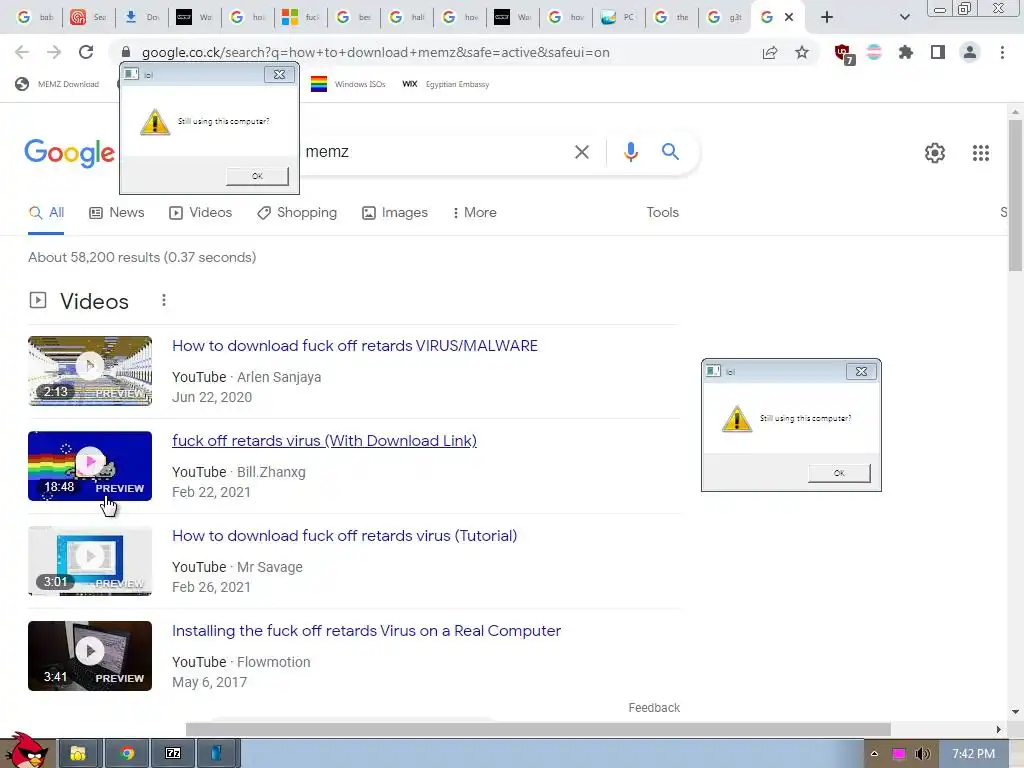Click the Feedback link
The width and height of the screenshot is (1024, 768).
tap(654, 708)
